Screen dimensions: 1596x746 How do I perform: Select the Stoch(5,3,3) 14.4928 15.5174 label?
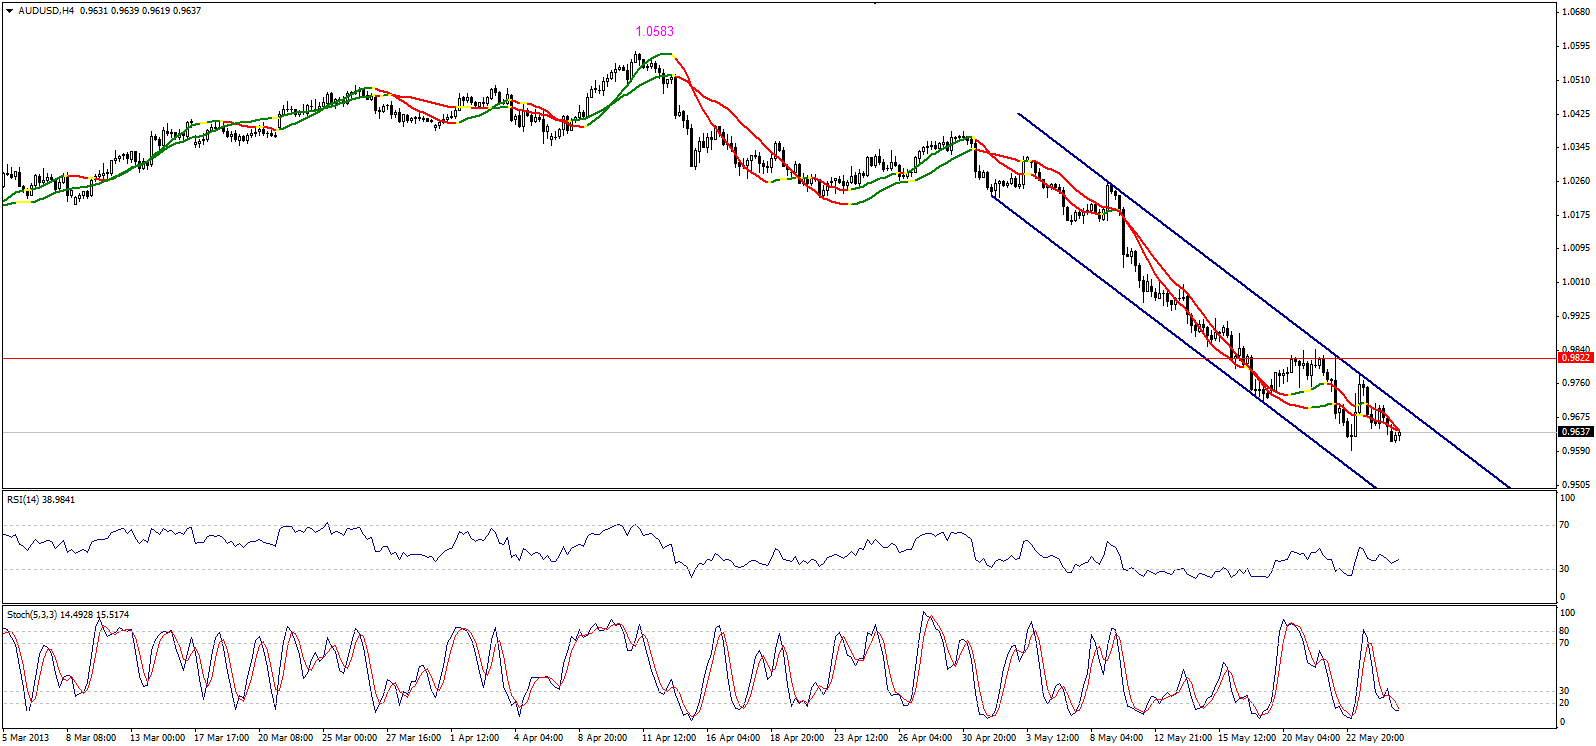(68, 614)
